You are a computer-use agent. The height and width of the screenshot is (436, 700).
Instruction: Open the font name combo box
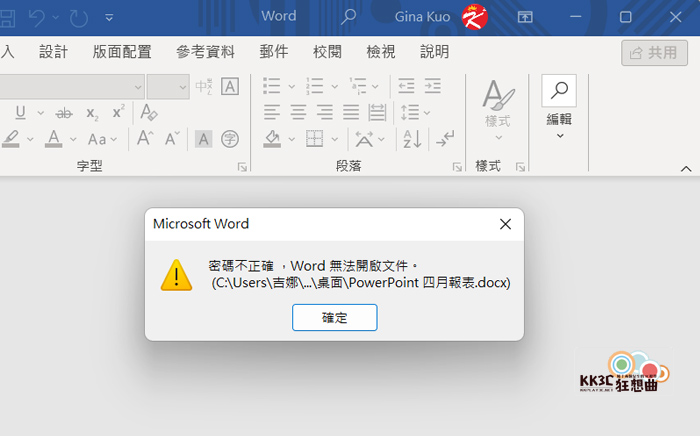(x=71, y=87)
